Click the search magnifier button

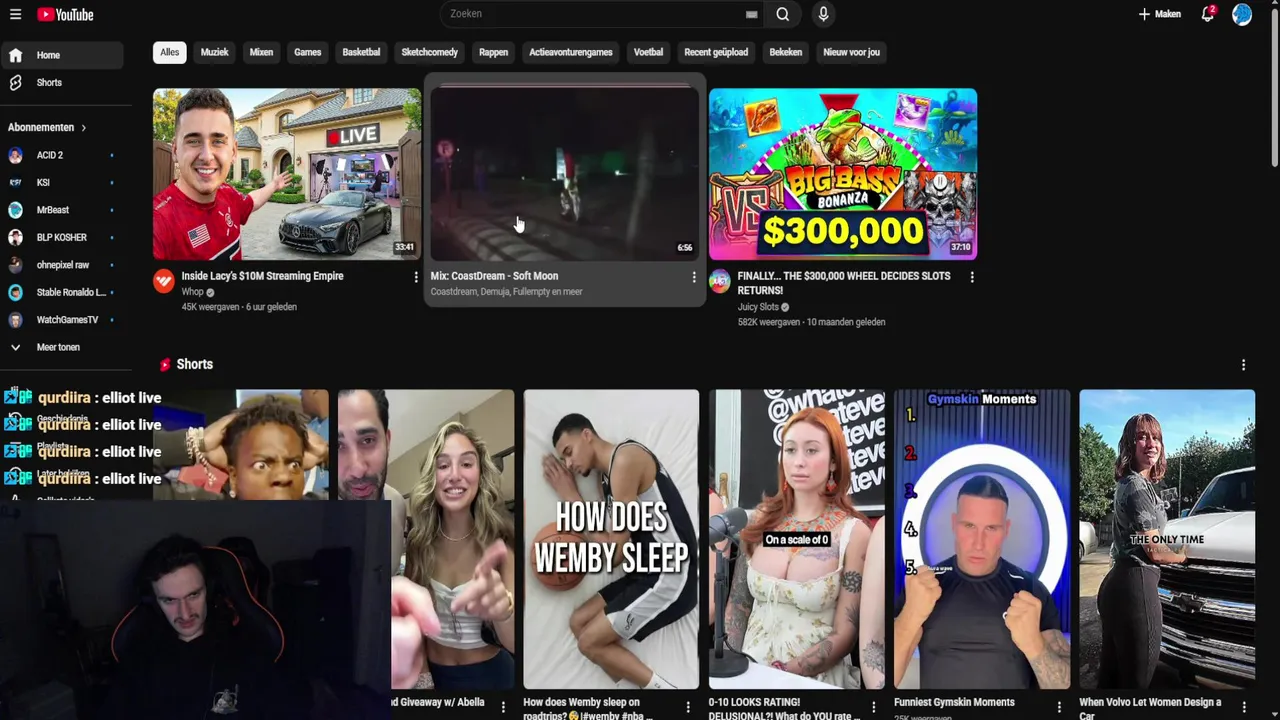(783, 14)
